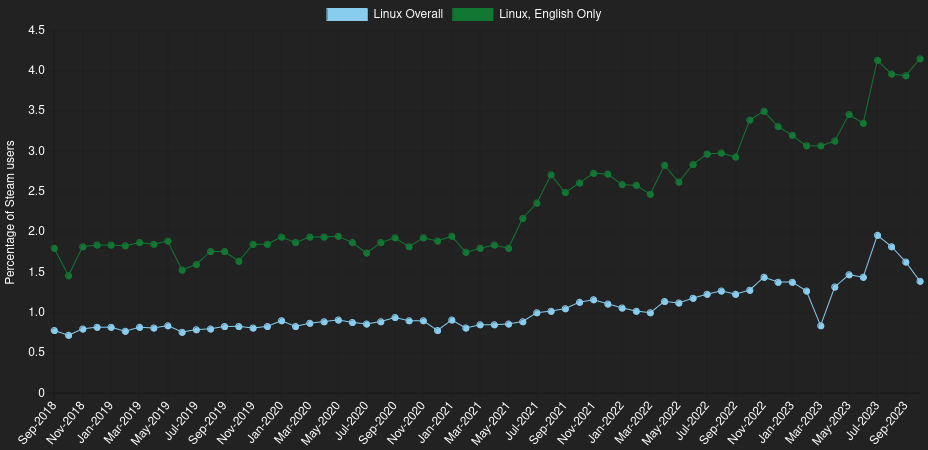Screen dimensions: 928x450
Task: Click the 4.5 y-axis tick label
Action: [36, 30]
